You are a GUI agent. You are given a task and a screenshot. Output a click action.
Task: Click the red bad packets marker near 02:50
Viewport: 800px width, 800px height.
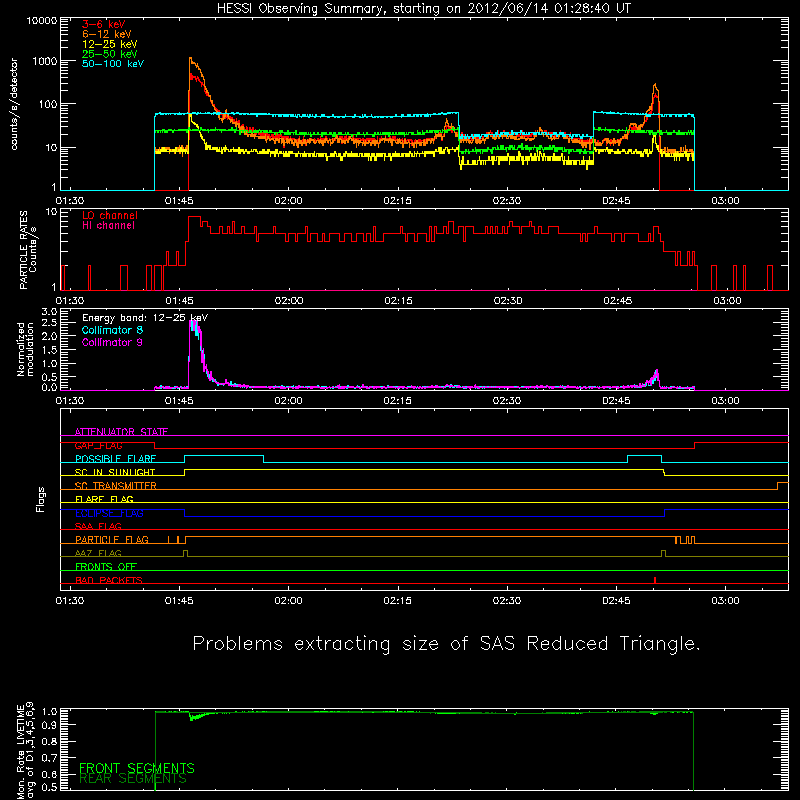655,580
